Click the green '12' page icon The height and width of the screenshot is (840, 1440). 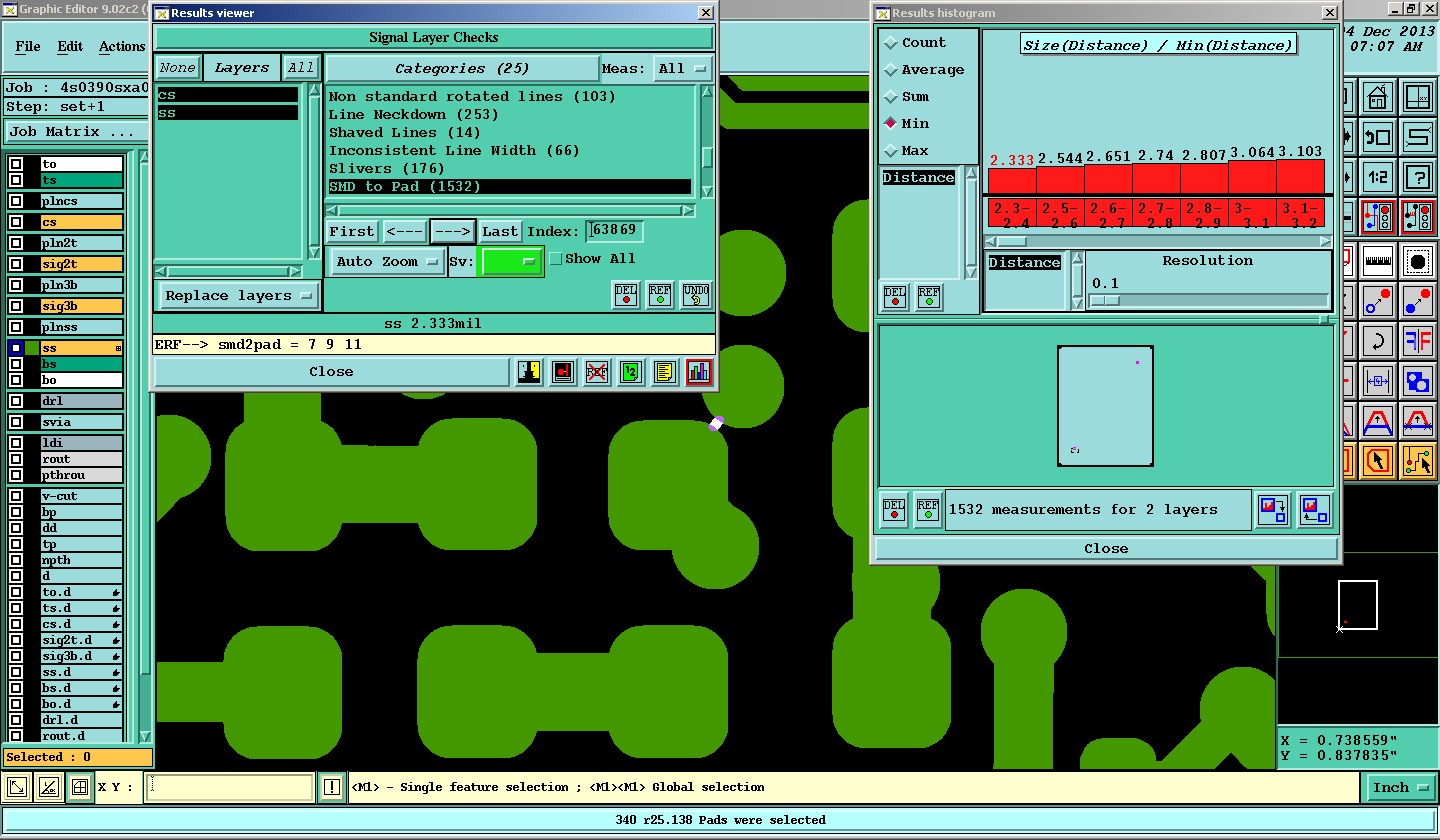[630, 372]
